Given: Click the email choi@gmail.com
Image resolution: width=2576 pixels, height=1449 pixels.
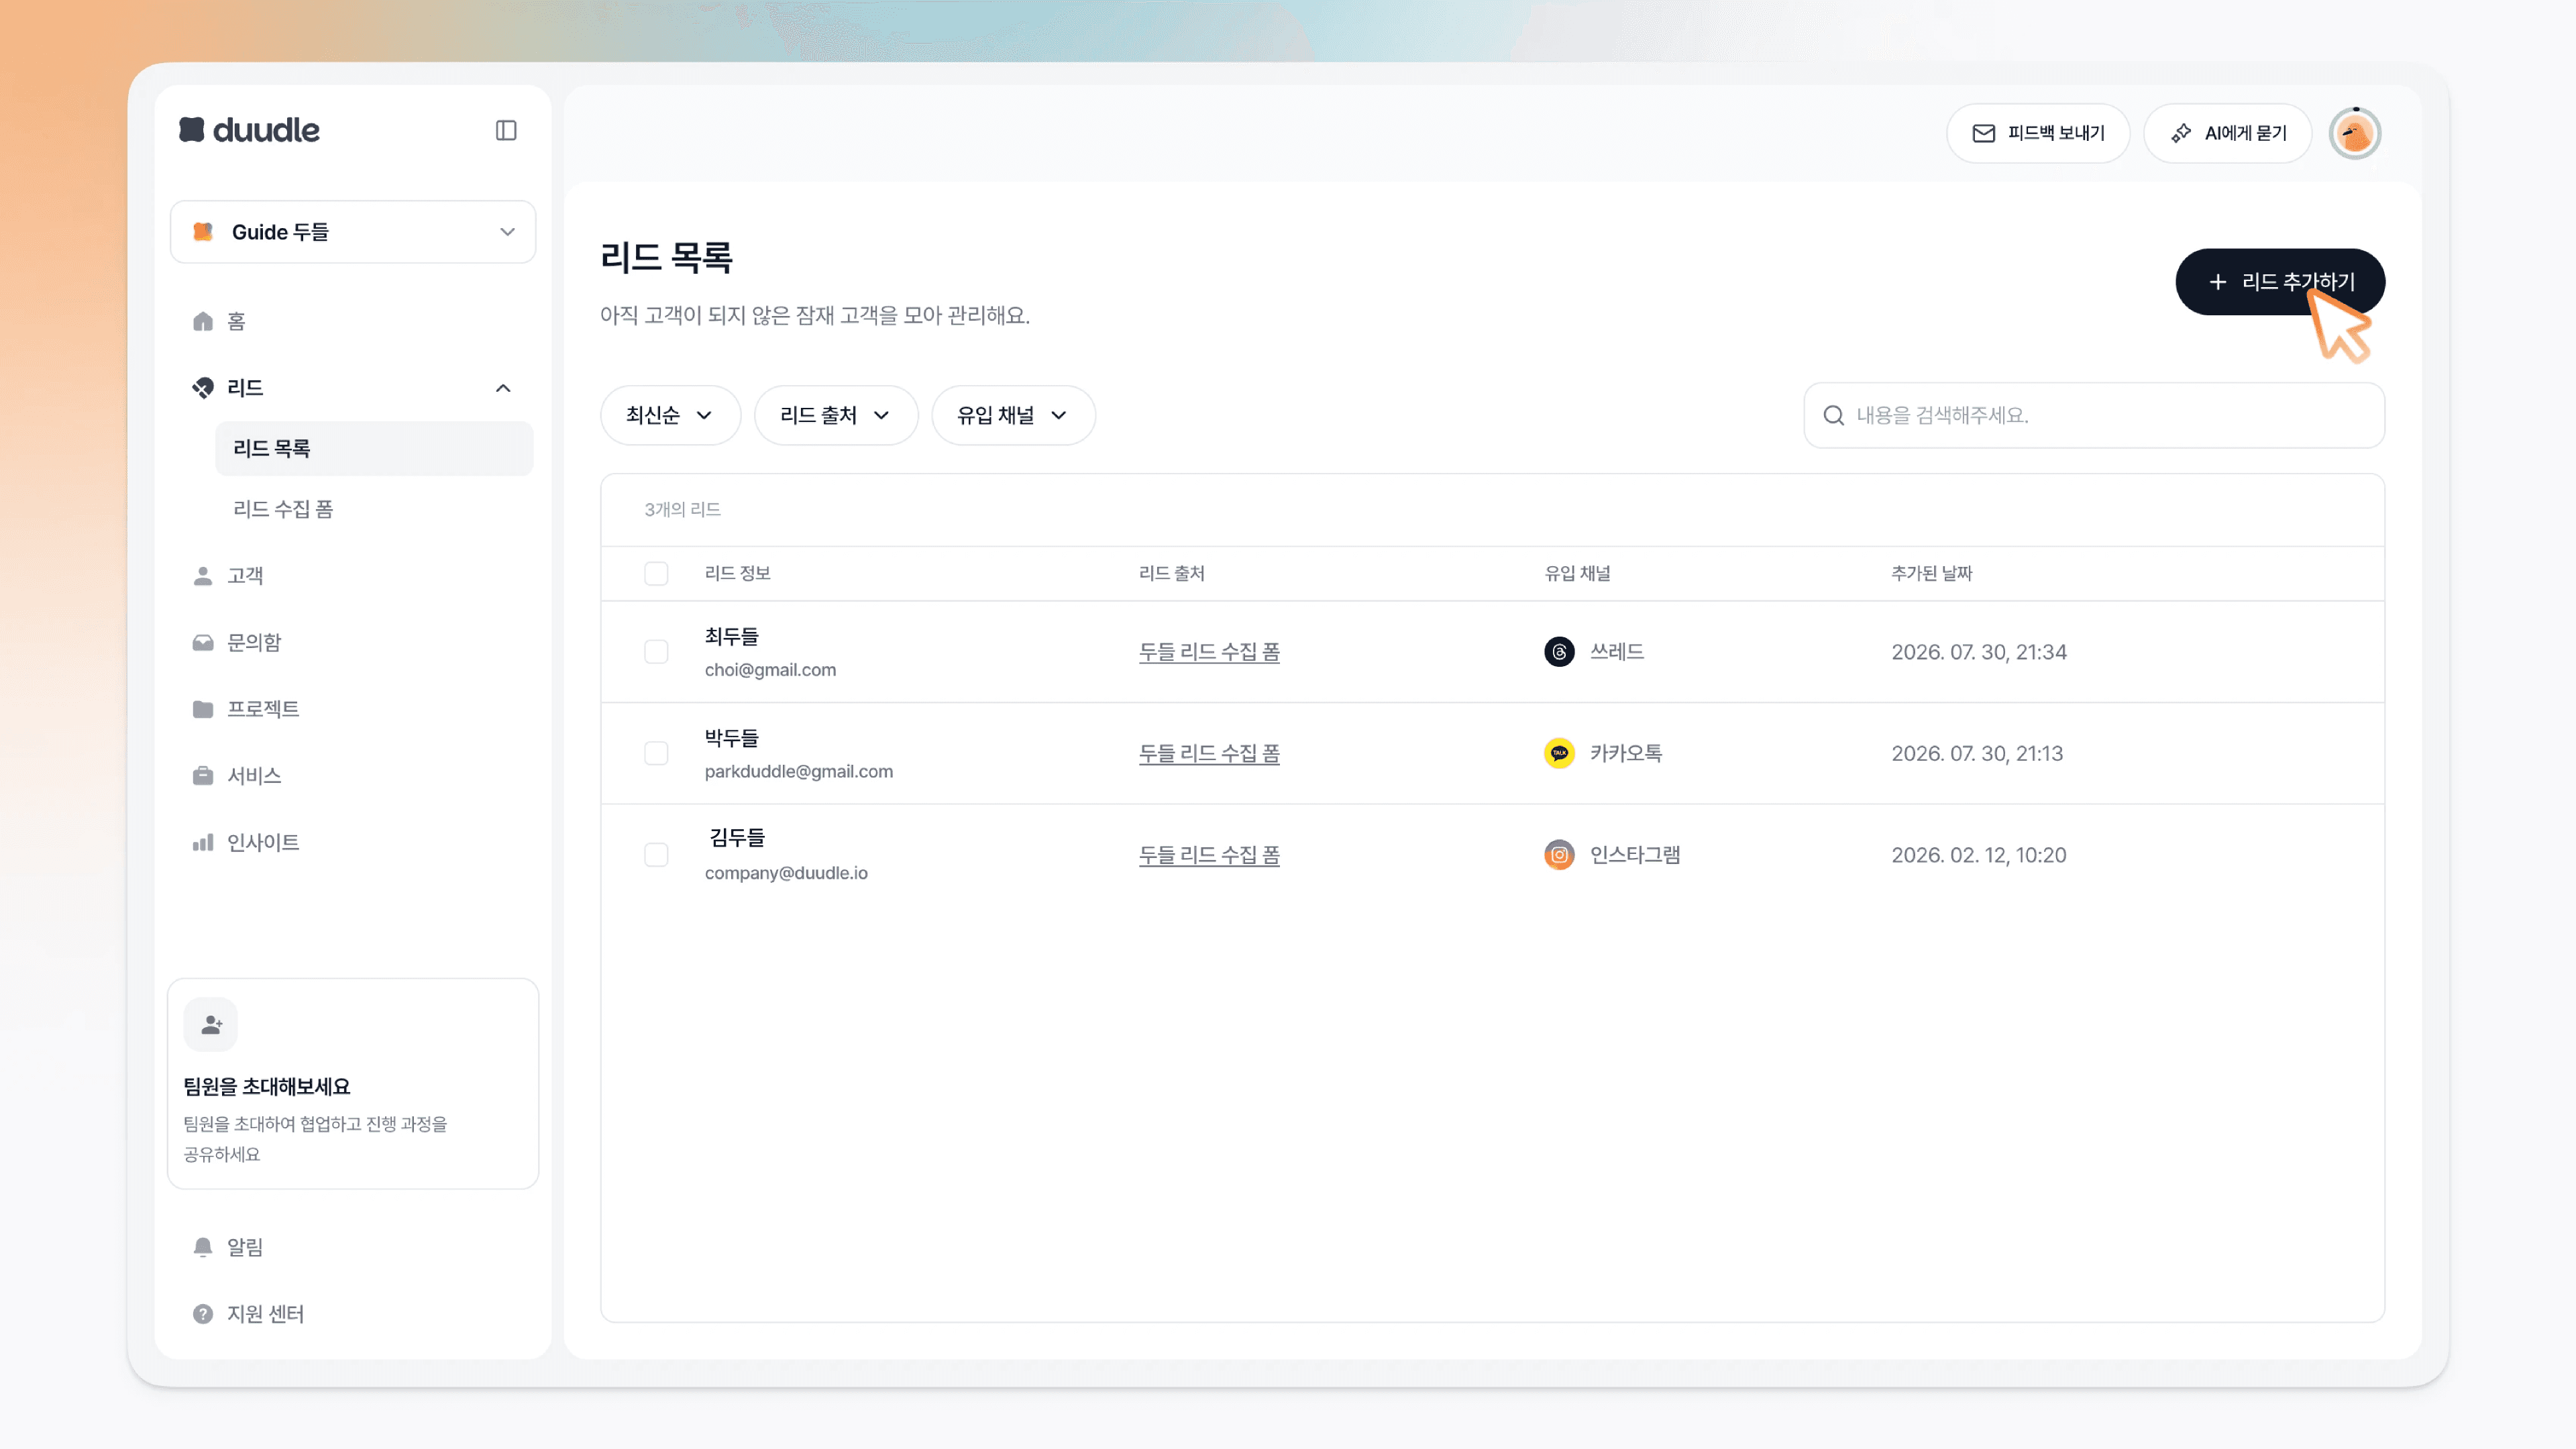Looking at the screenshot, I should coord(770,670).
